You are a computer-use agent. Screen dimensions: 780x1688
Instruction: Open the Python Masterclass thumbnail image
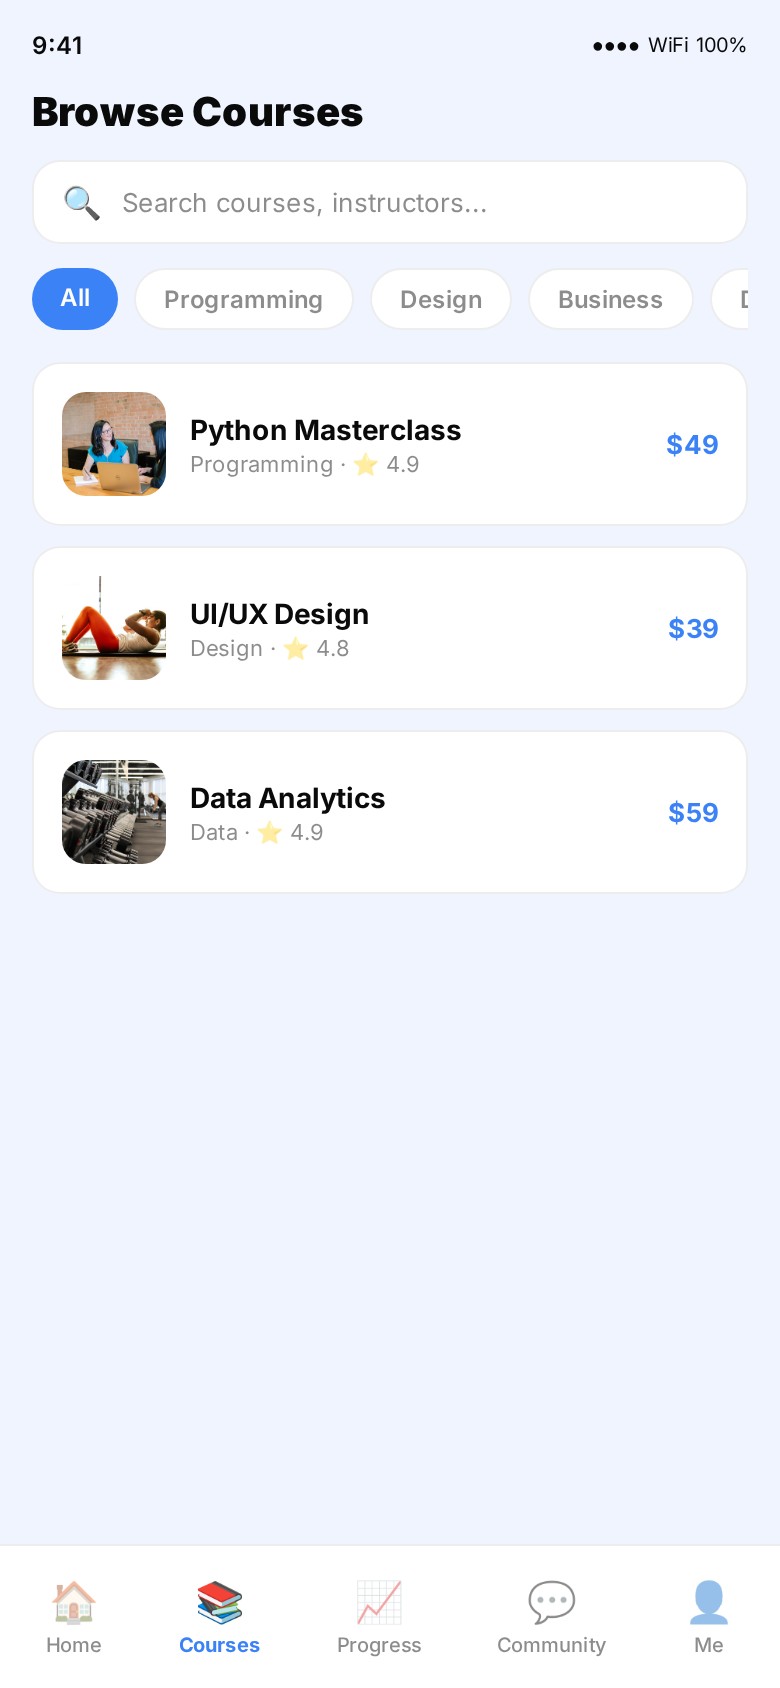point(114,444)
